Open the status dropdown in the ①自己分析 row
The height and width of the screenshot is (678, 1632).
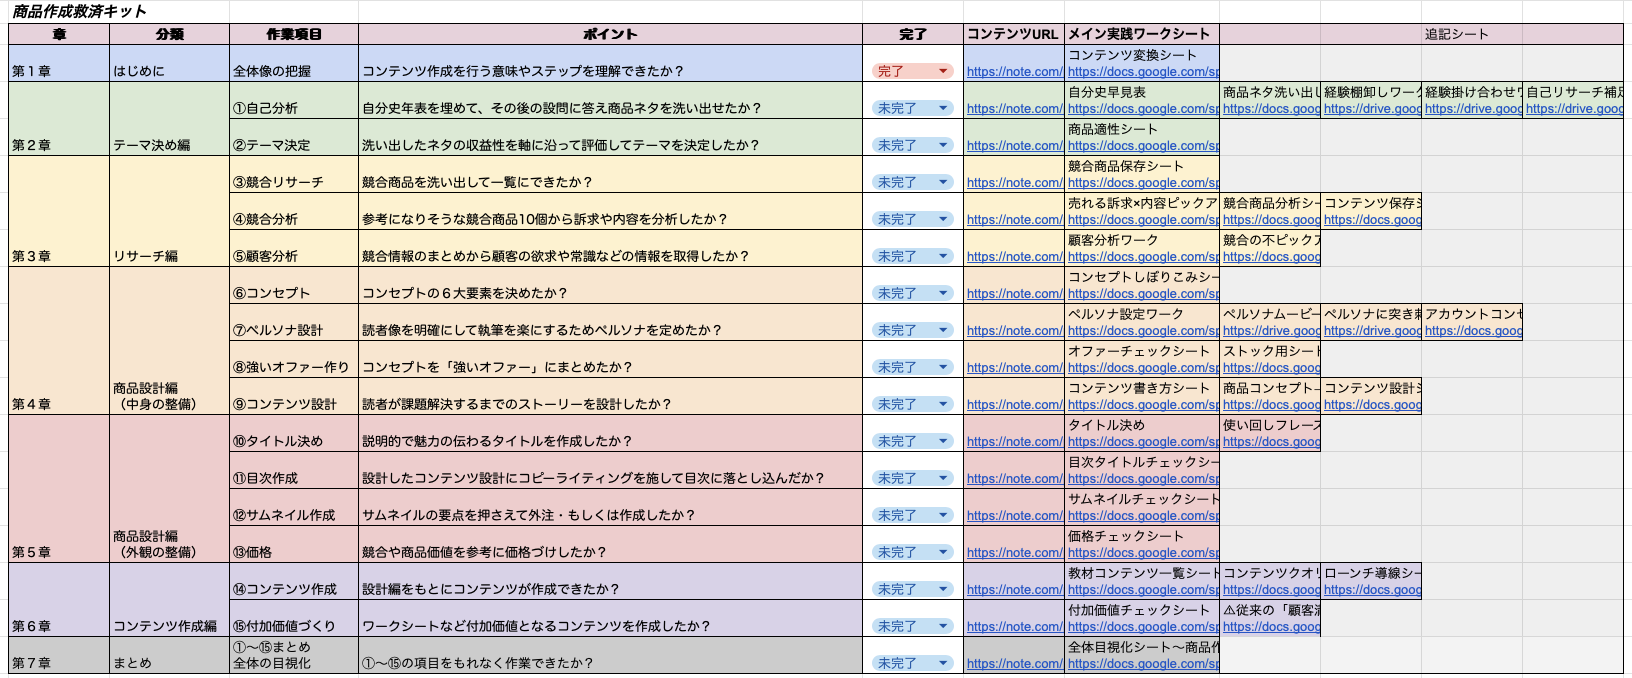[x=912, y=108]
